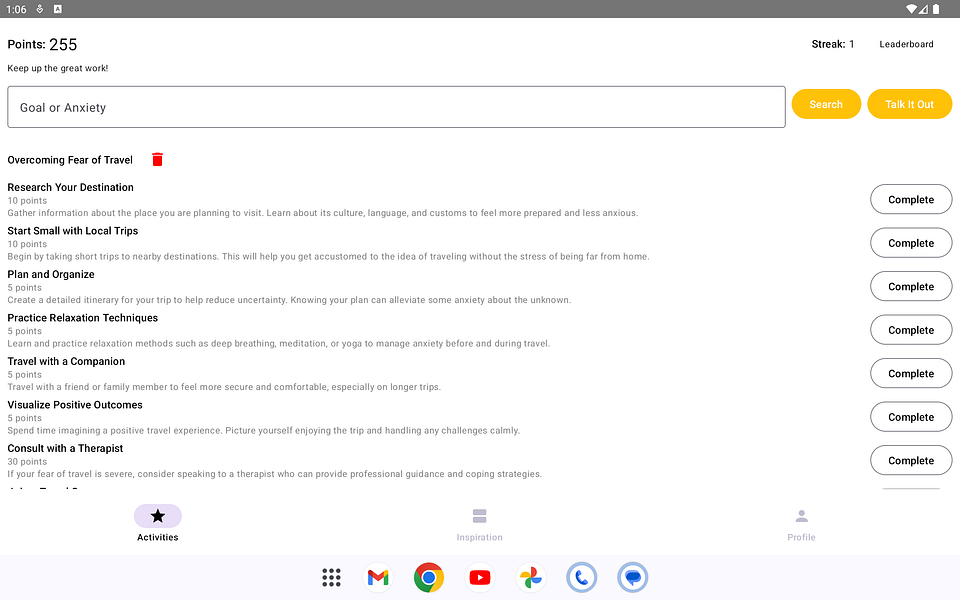The image size is (960, 600).
Task: Complete Research Your Destination activity
Action: [x=911, y=200]
